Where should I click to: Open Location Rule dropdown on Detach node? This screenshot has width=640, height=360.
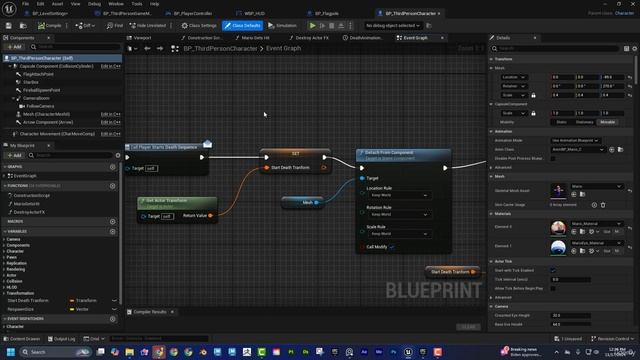coord(399,196)
